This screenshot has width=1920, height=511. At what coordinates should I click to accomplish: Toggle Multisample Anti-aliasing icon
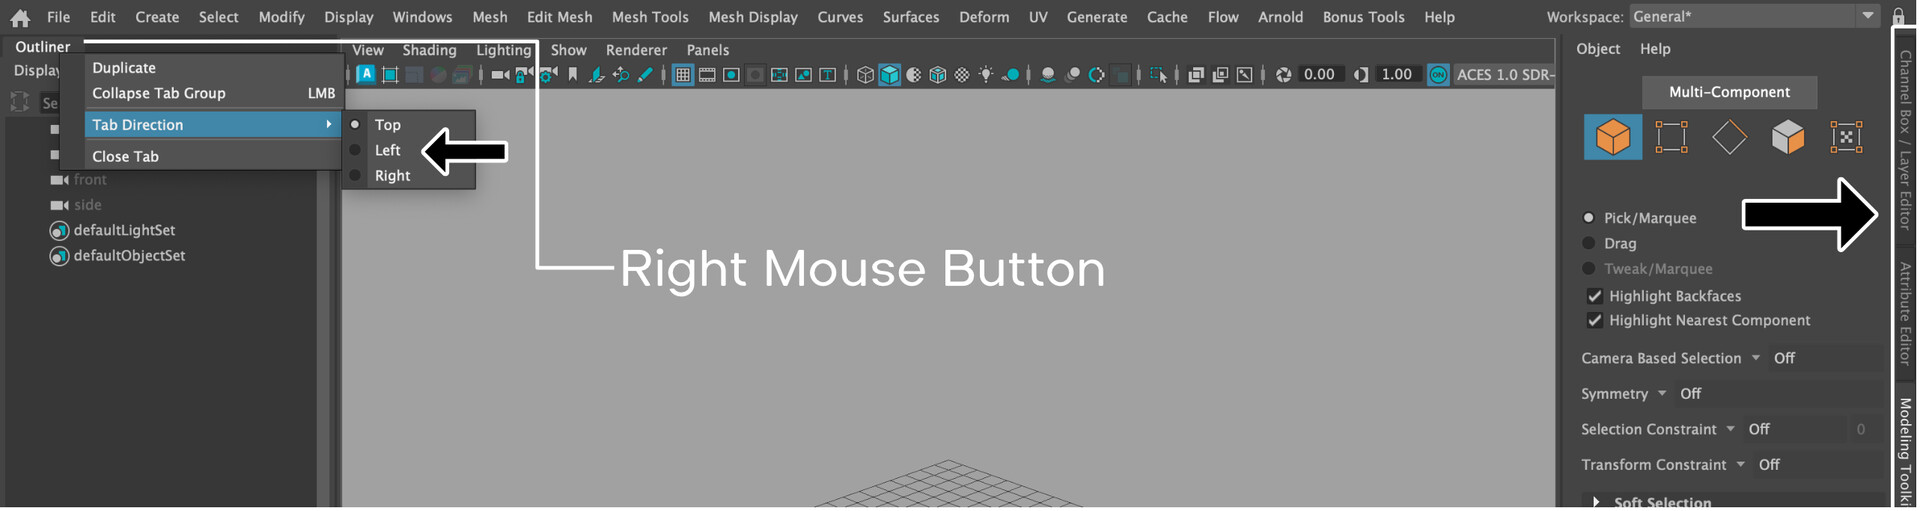coord(1097,75)
